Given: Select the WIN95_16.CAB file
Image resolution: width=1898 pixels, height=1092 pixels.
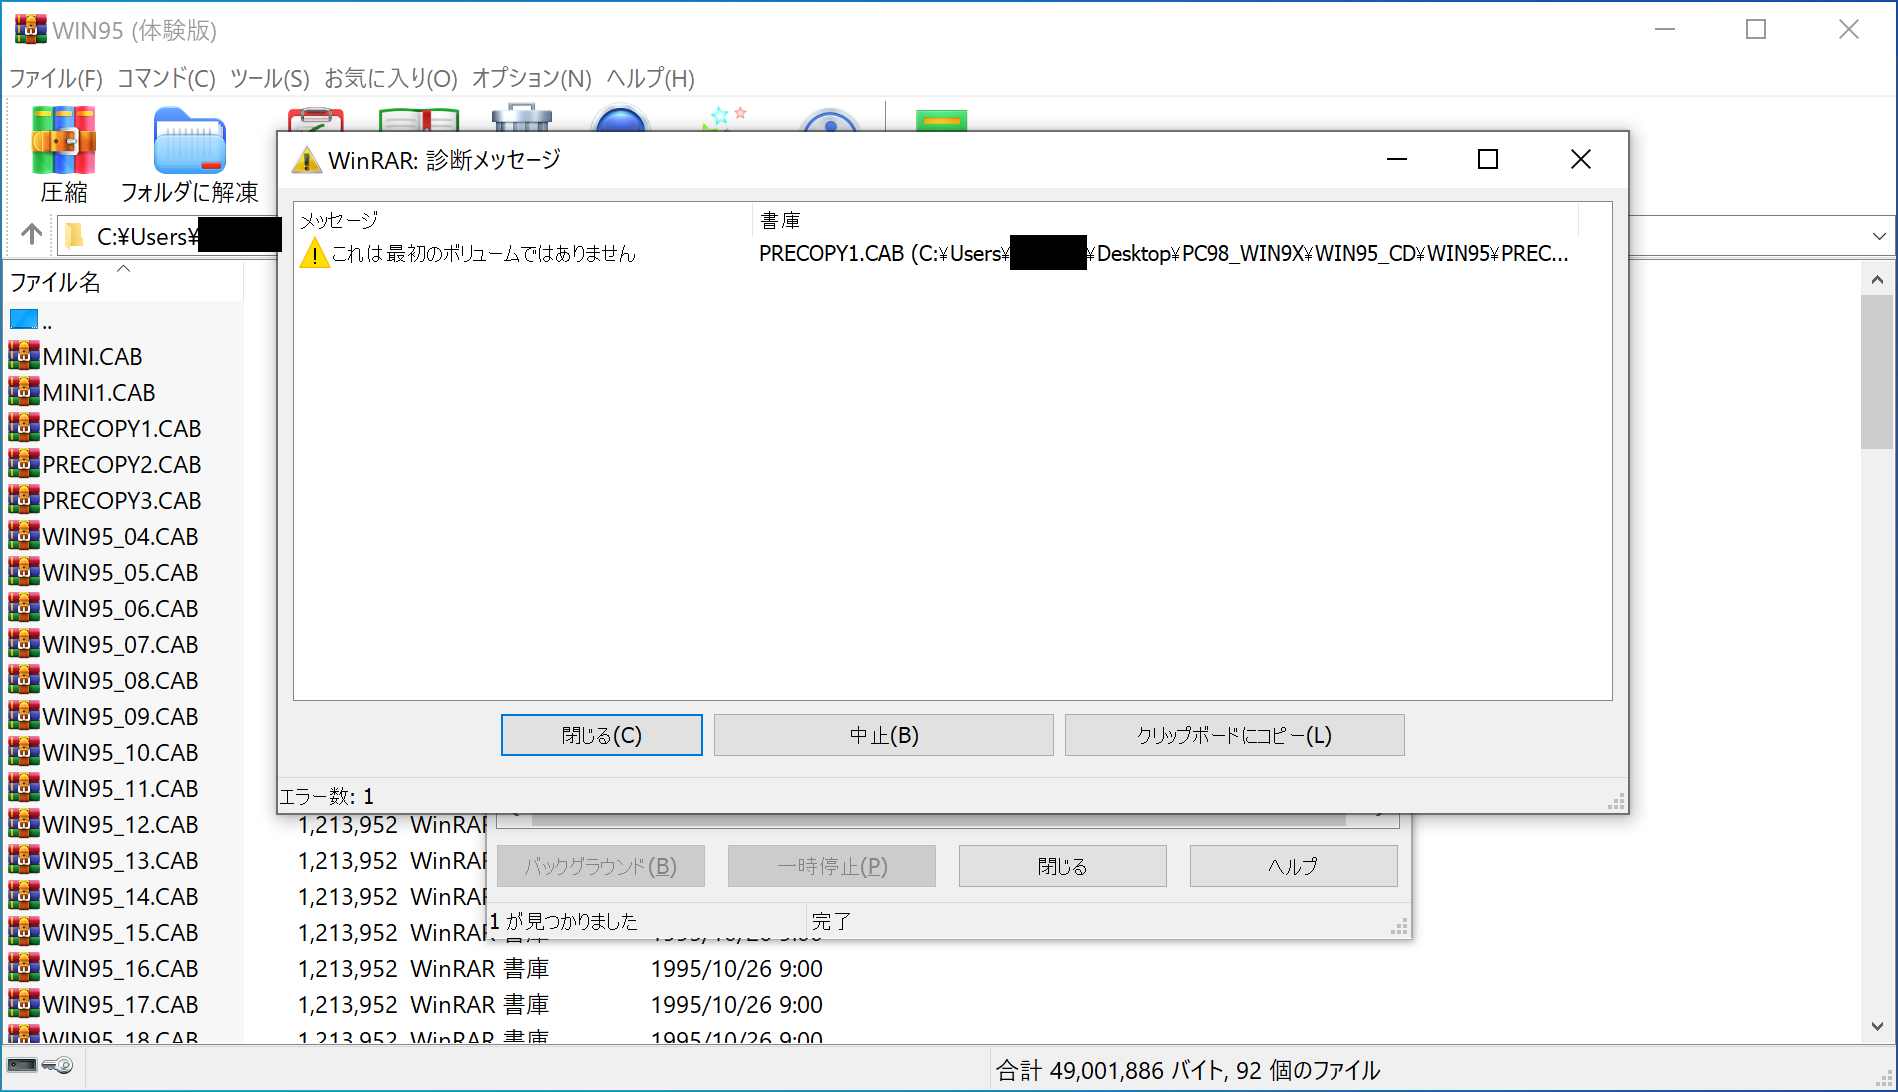Looking at the screenshot, I should [121, 968].
